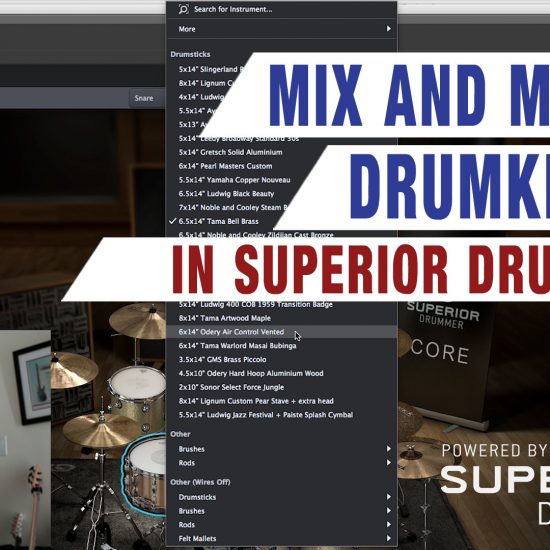Choose 6x14" Pearl Masters Custom snare
This screenshot has width=550, height=550.
(226, 166)
